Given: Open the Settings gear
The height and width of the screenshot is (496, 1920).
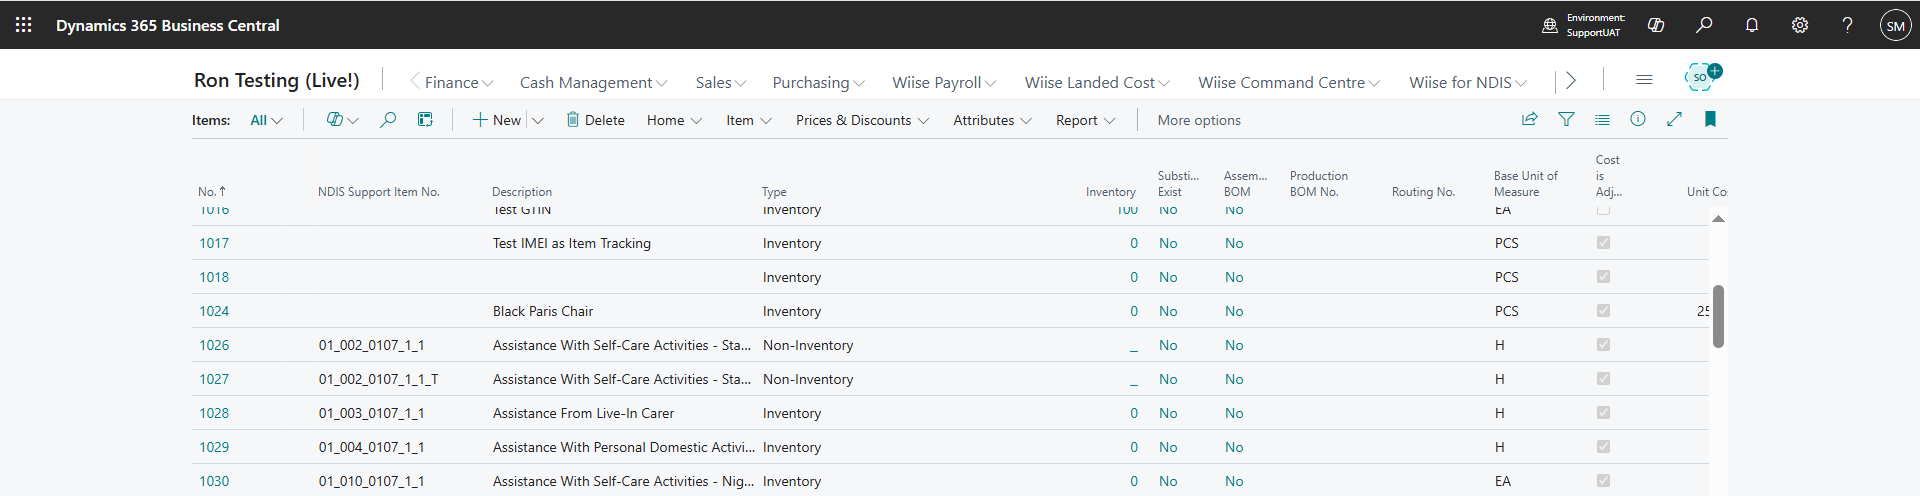Looking at the screenshot, I should [1800, 25].
